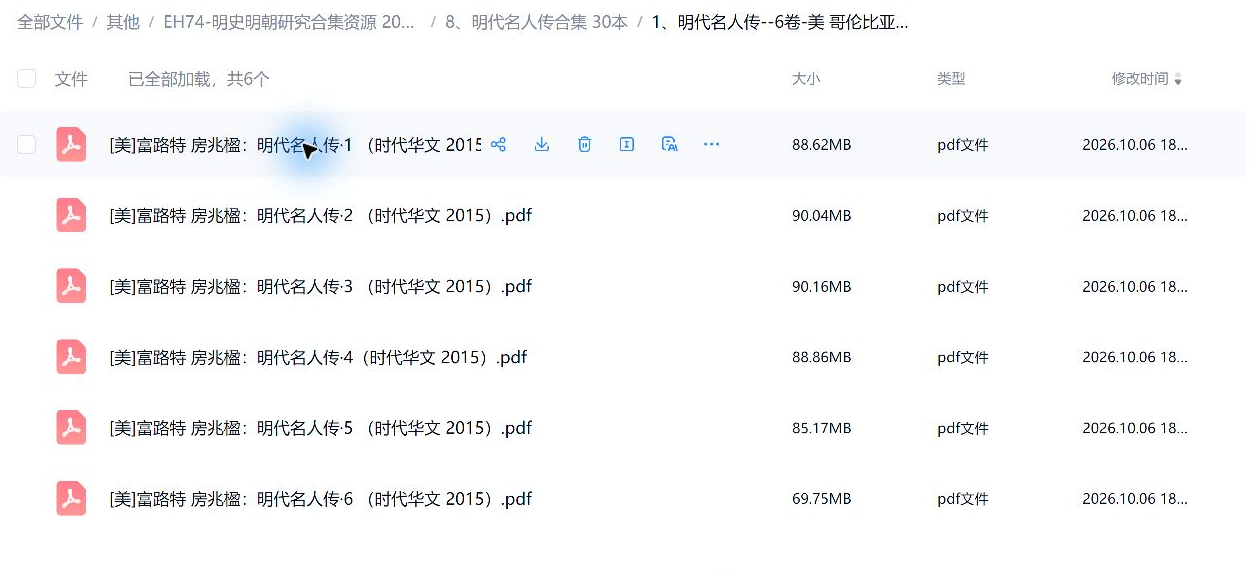Click the 已全部加载，共6个 label
The image size is (1250, 576).
click(x=198, y=78)
